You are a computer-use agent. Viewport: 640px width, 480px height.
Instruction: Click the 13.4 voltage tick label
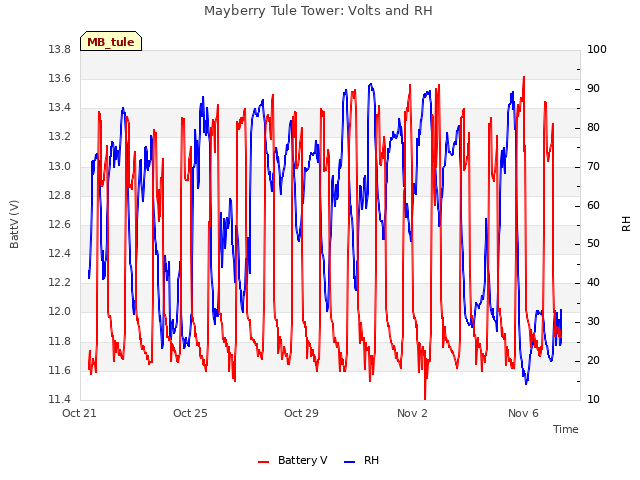[x=60, y=108]
